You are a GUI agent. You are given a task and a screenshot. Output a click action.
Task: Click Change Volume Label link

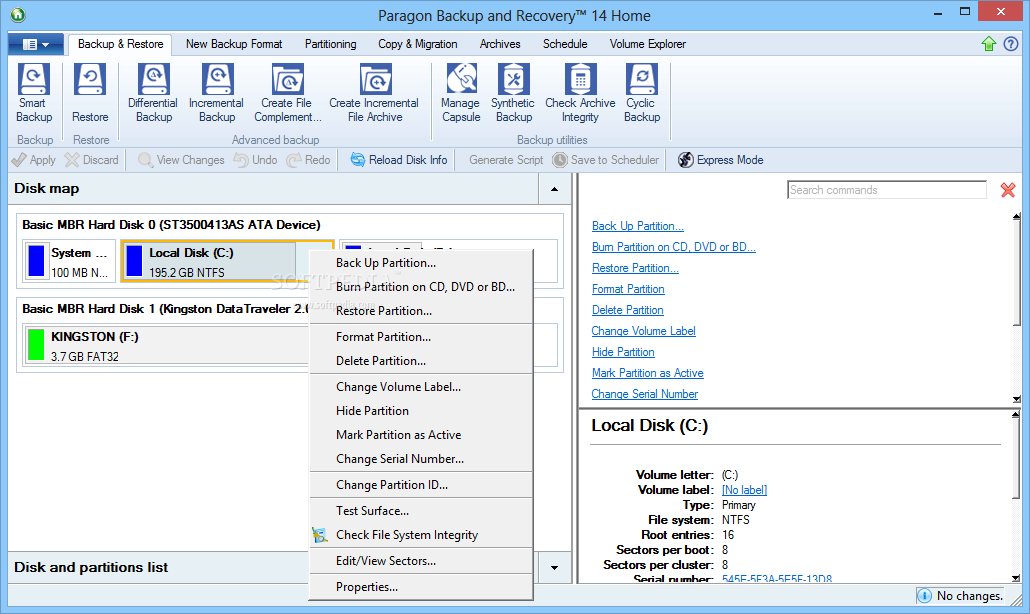643,331
